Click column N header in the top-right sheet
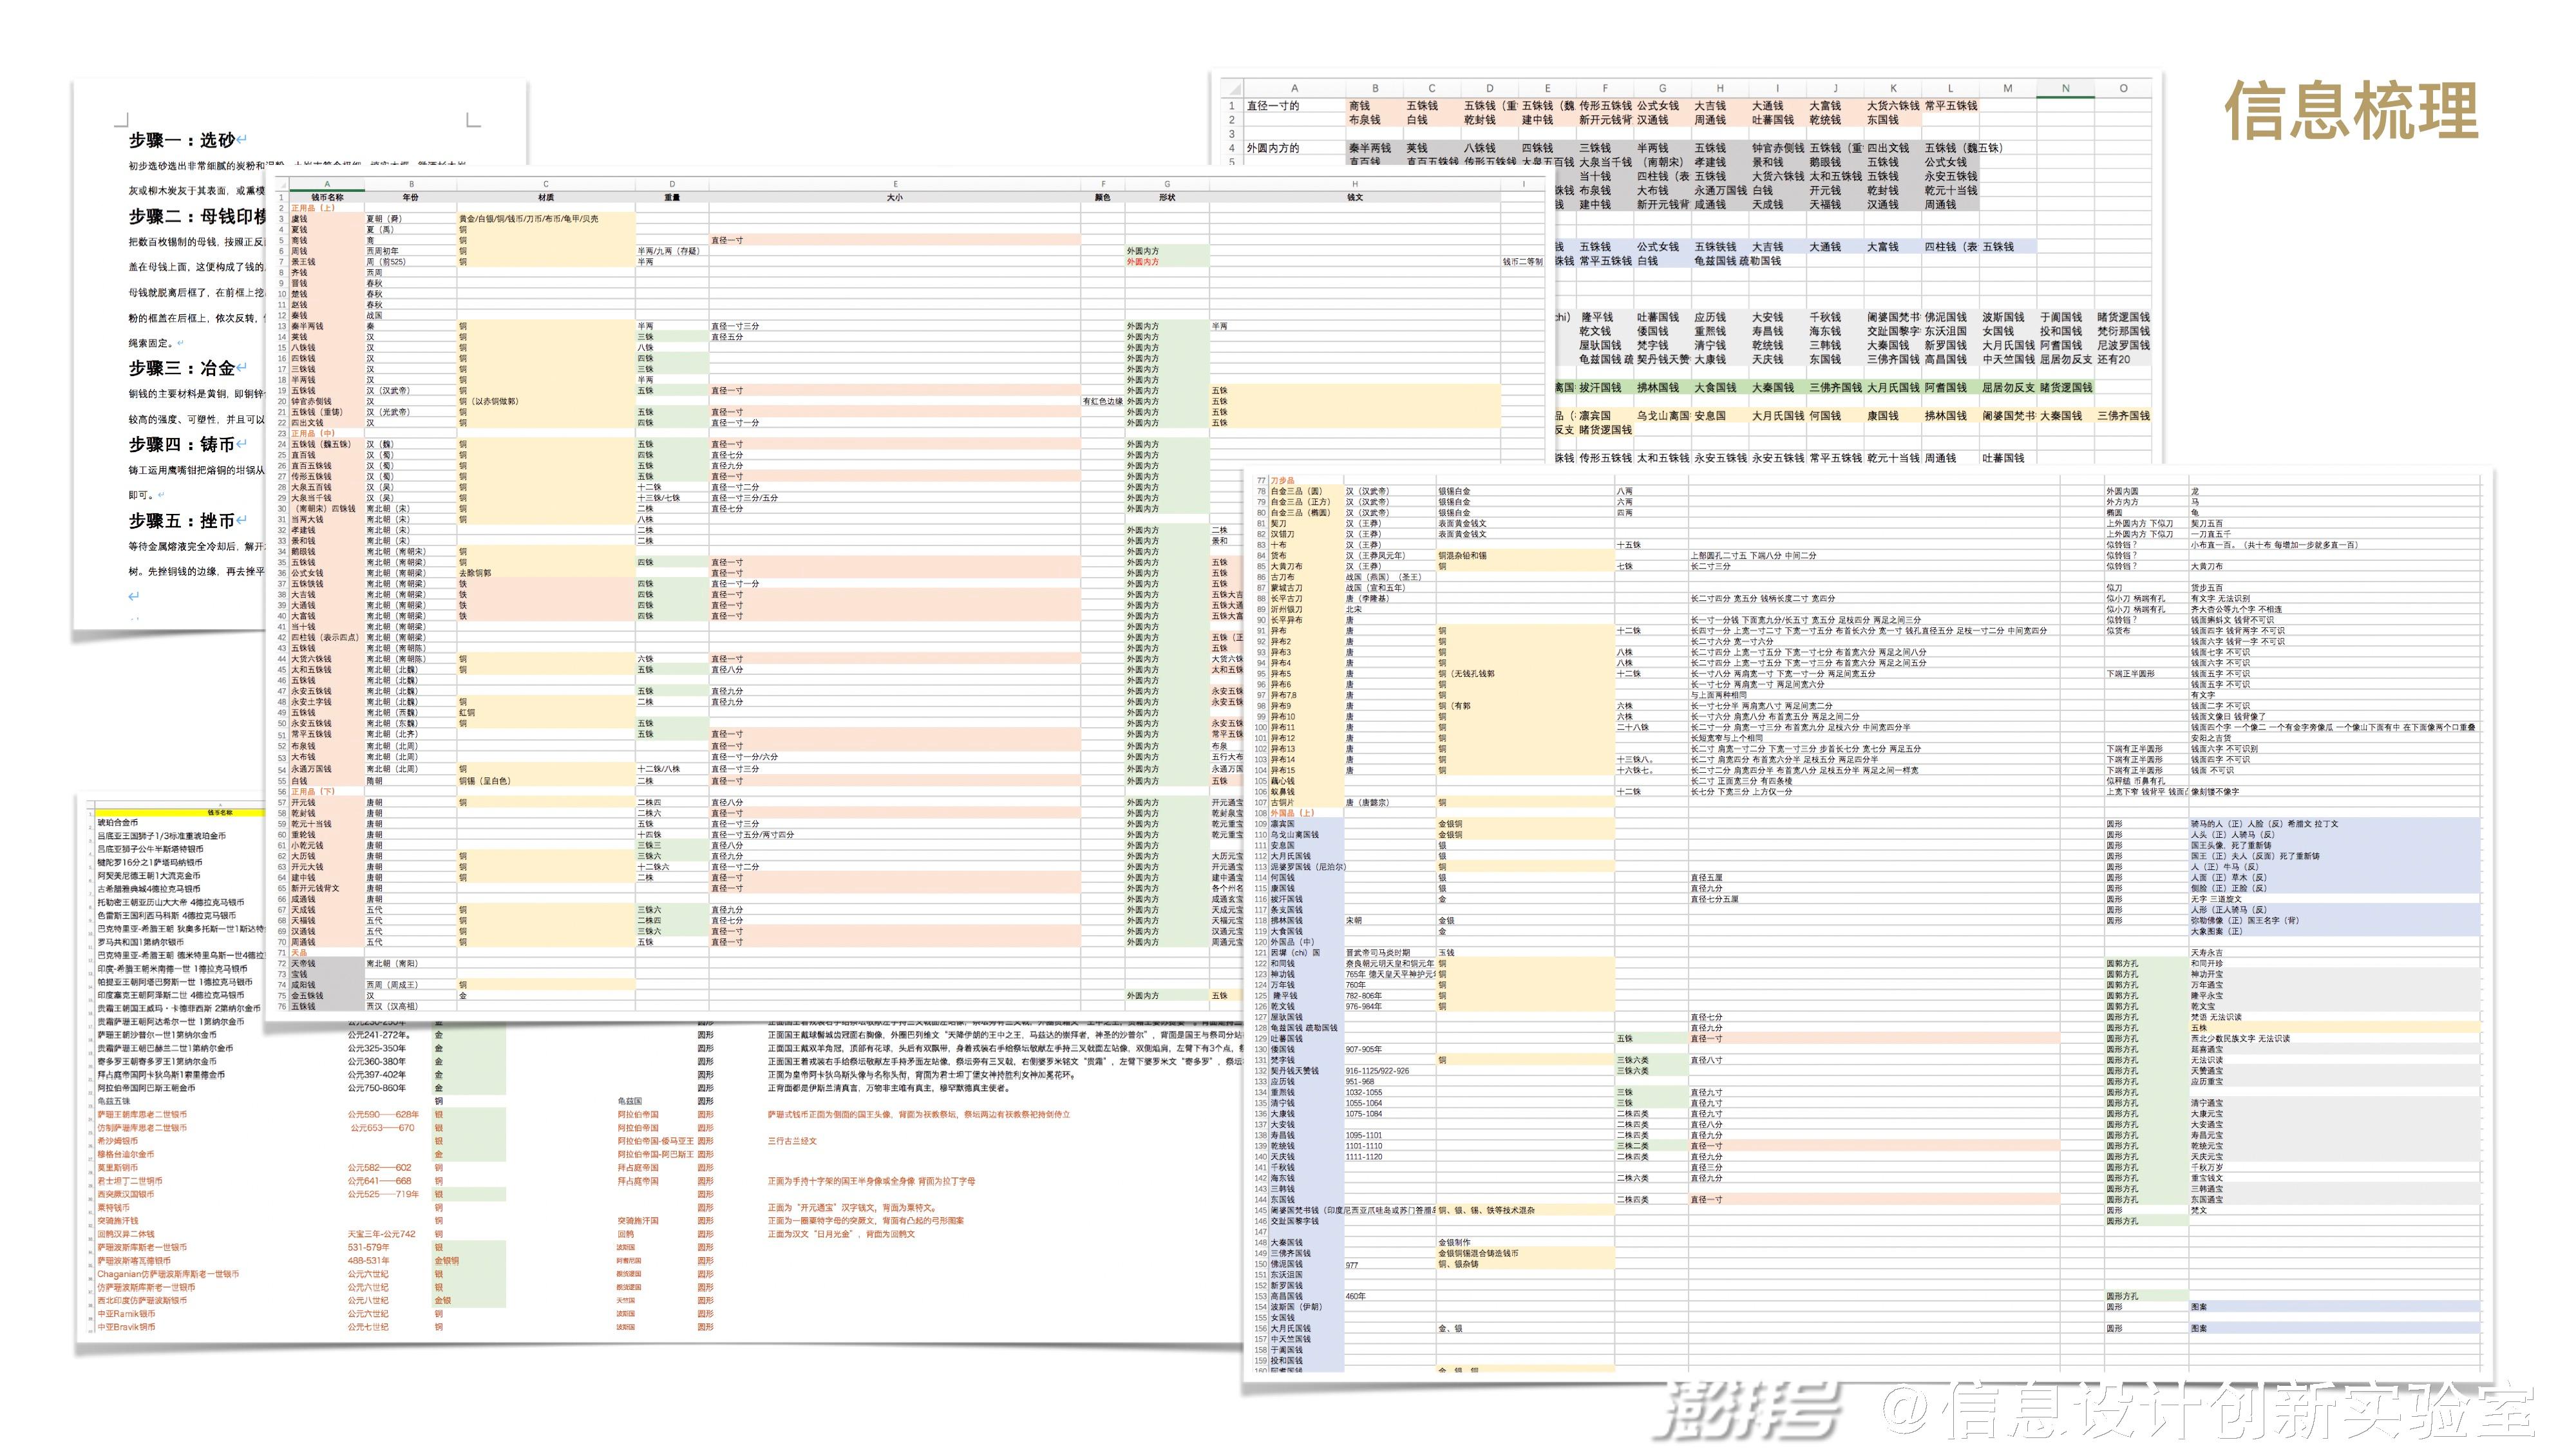 pos(2065,88)
